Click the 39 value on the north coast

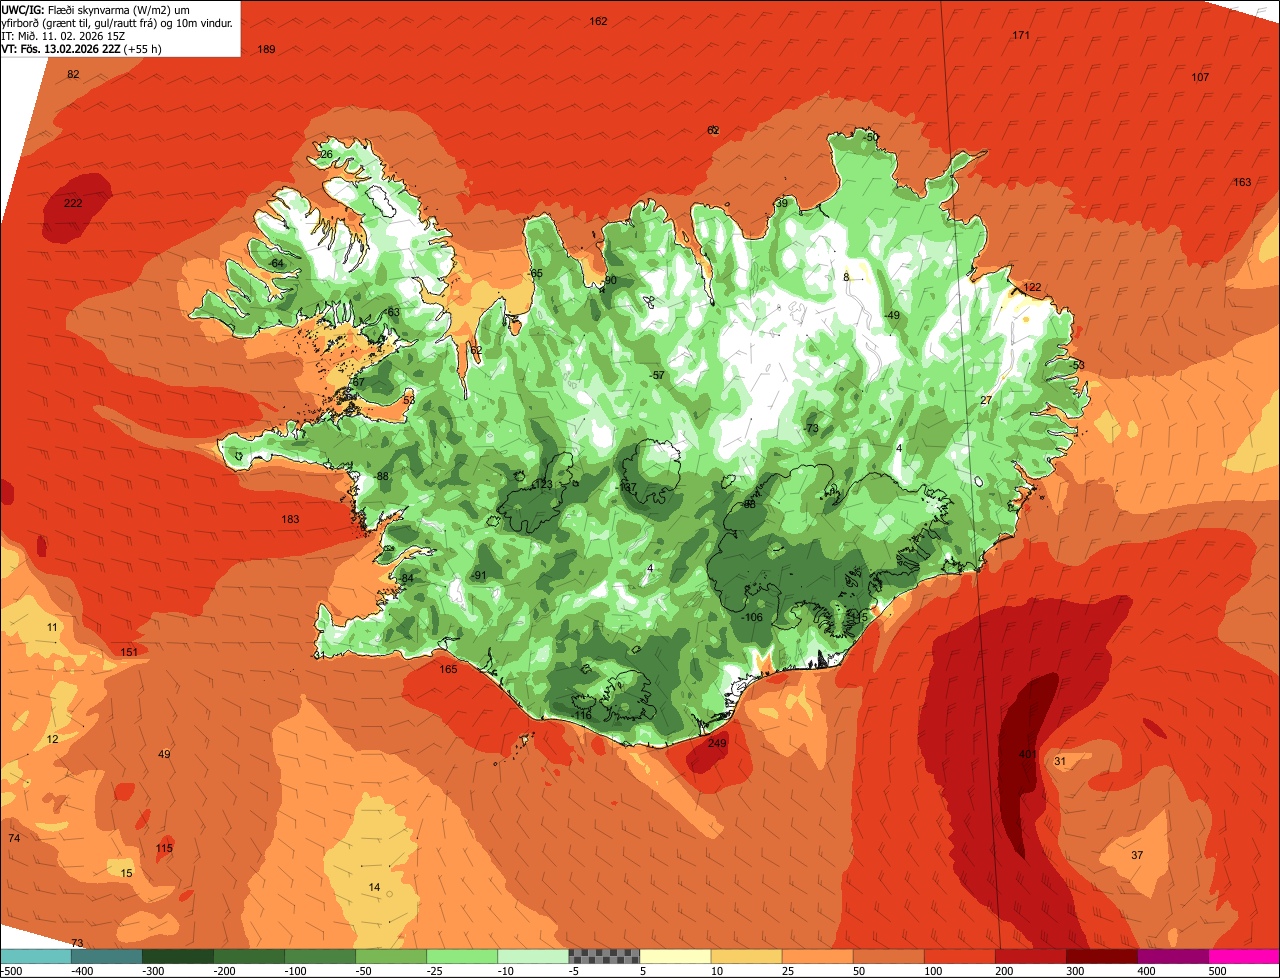781,203
